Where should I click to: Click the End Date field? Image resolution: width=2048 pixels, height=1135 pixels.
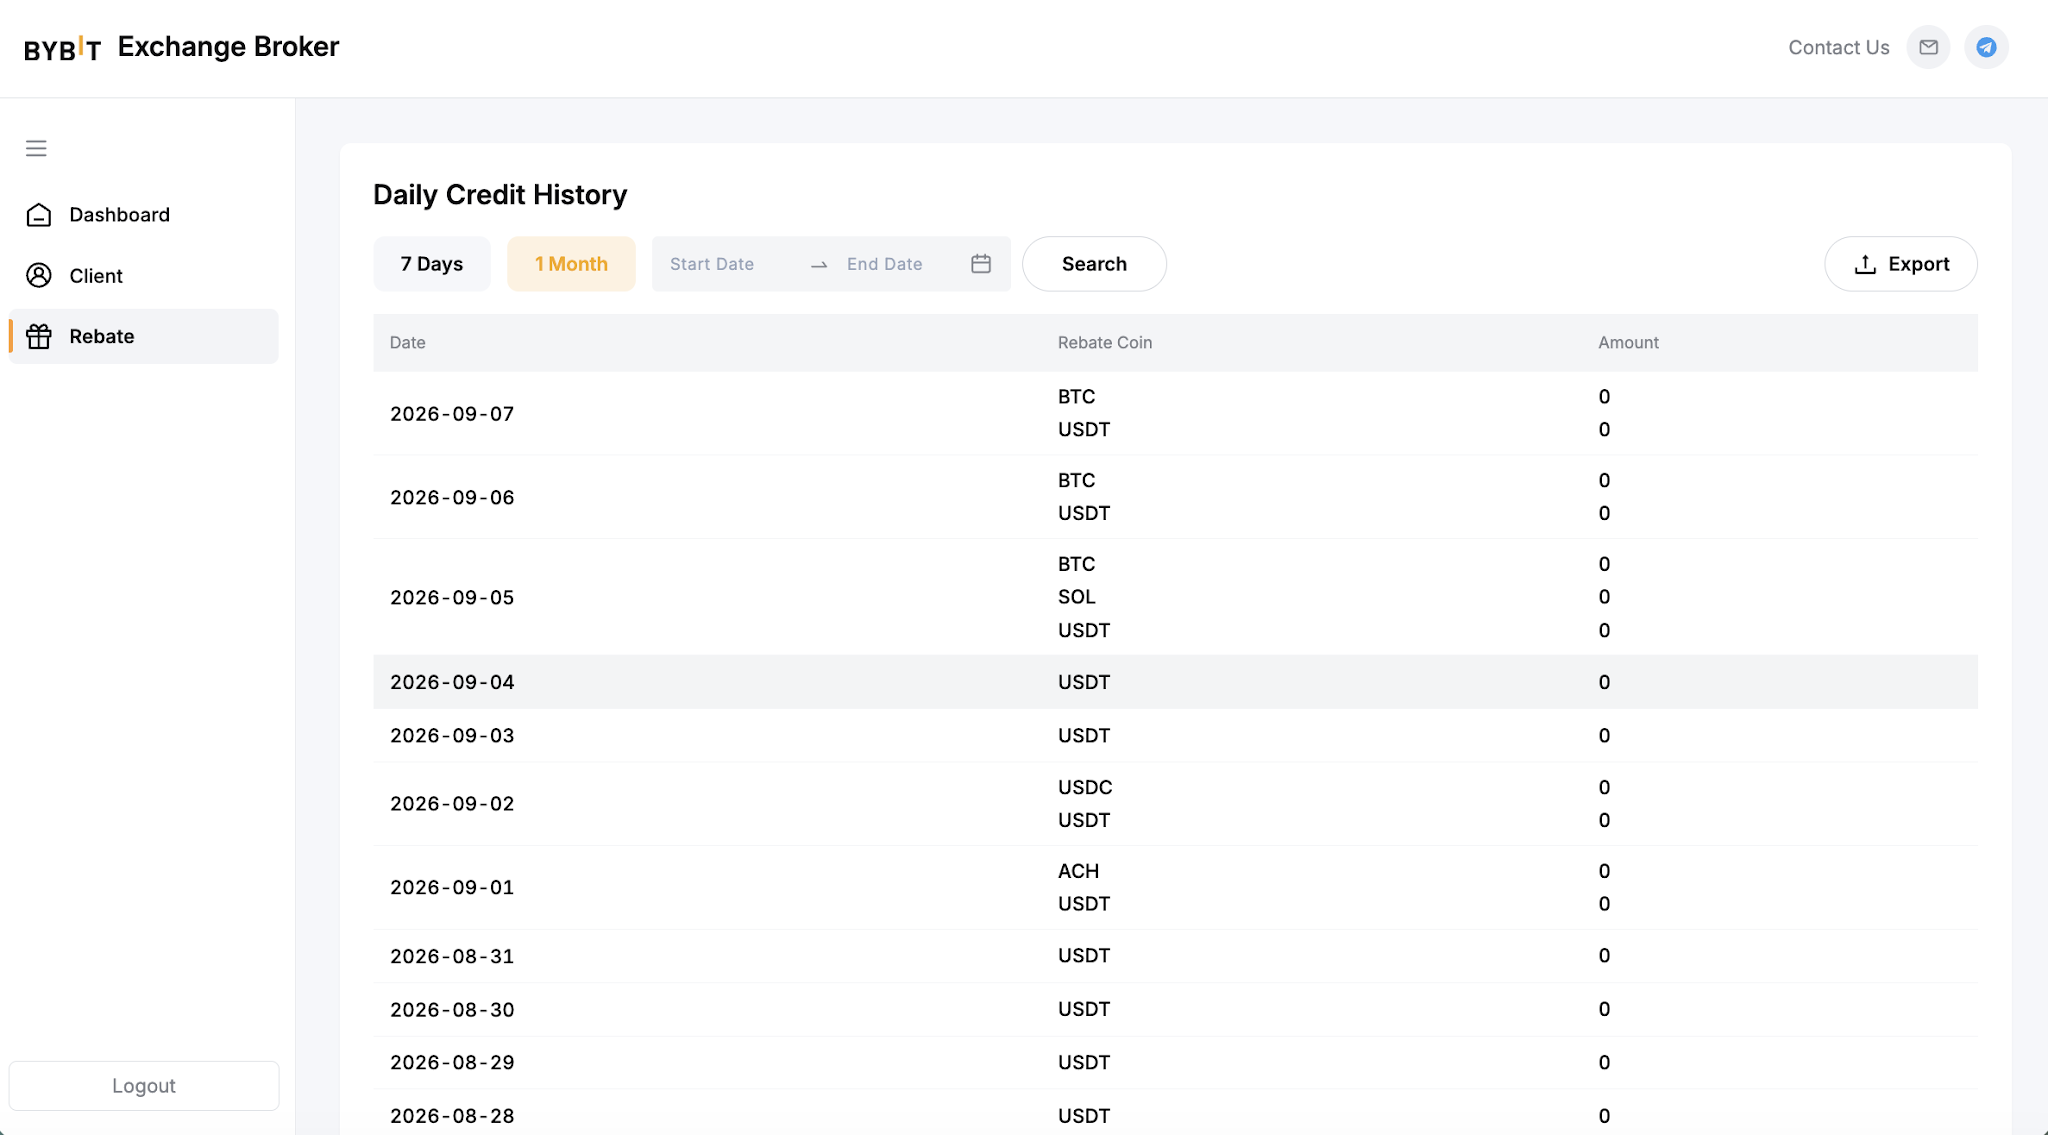900,264
